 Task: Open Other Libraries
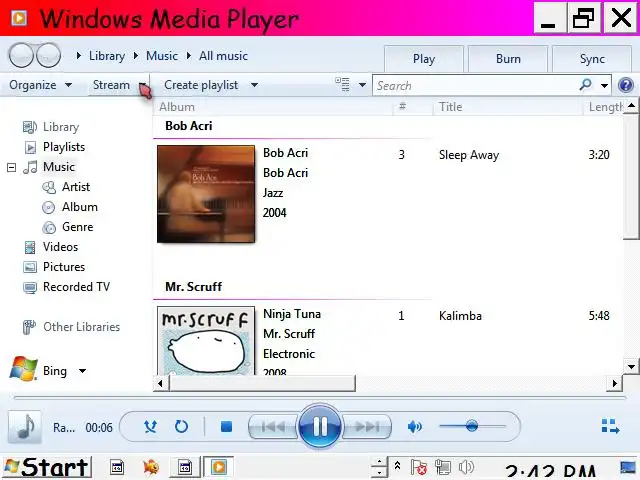(81, 327)
